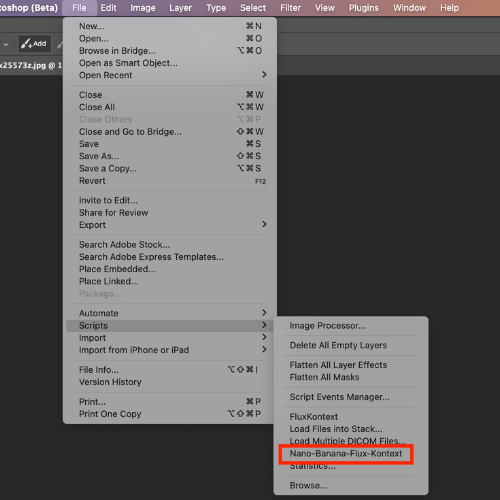This screenshot has width=500, height=500.
Task: Open Script Events Manager...
Action: tap(351, 397)
